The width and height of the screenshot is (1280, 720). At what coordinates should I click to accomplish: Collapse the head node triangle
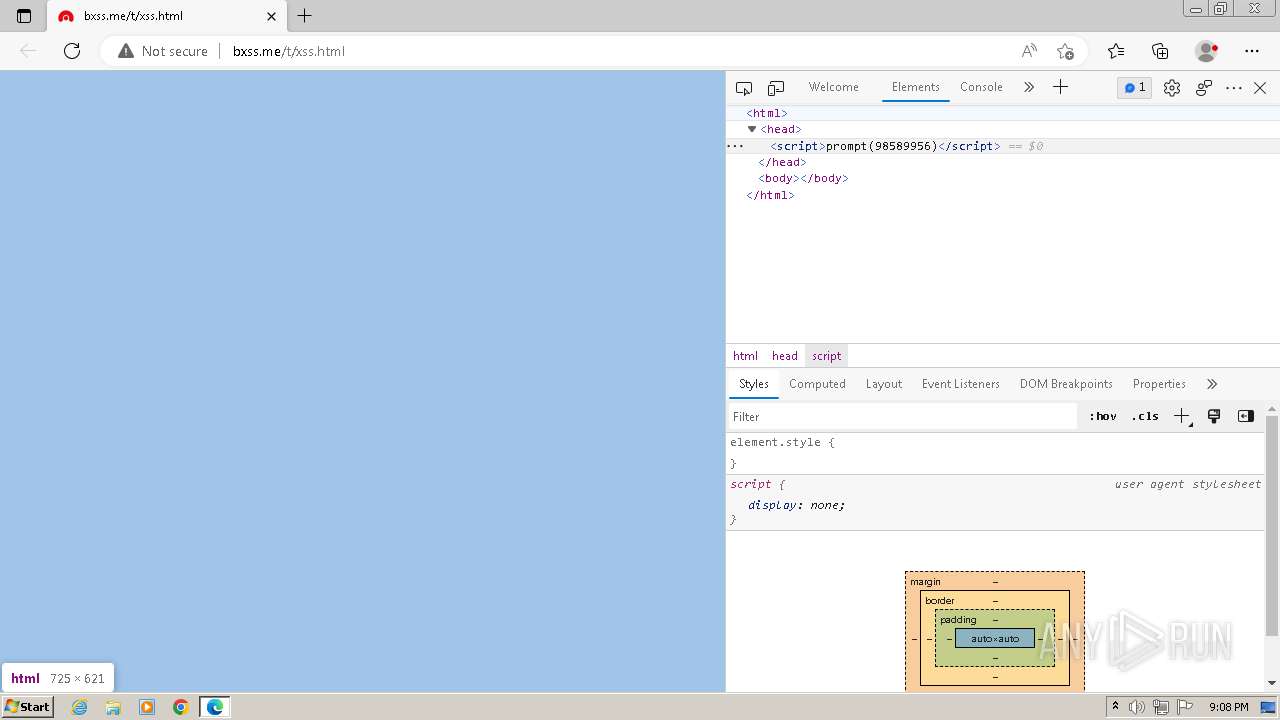click(752, 129)
